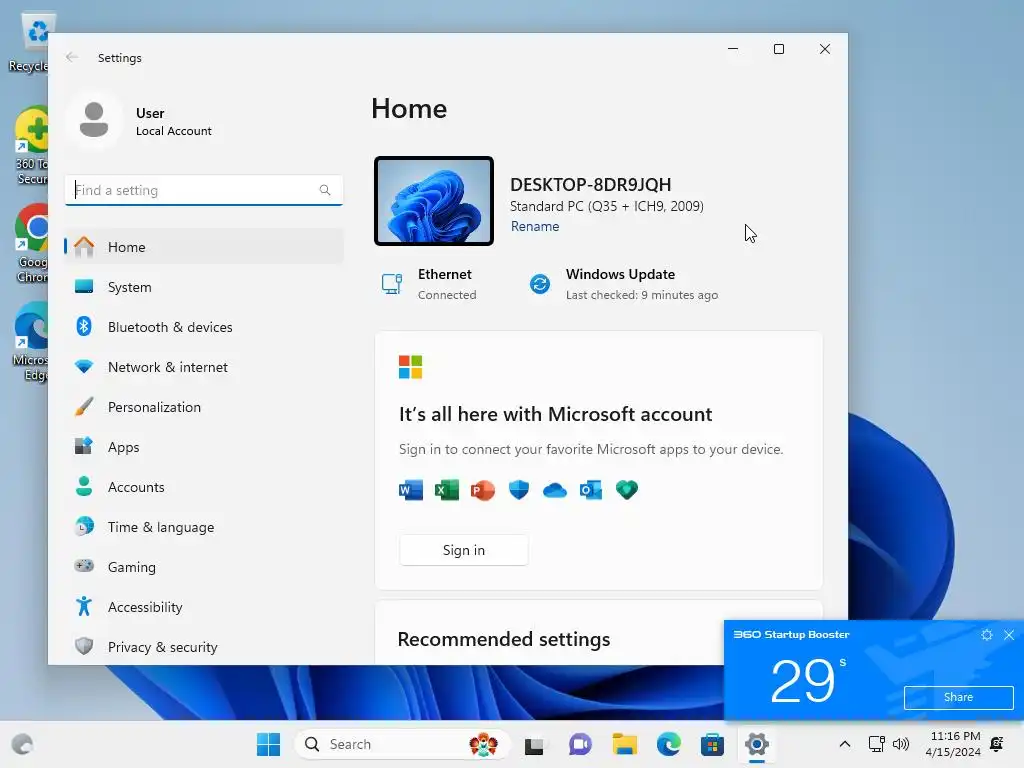This screenshot has width=1024, height=768.
Task: Show hidden icons in system tray
Action: (x=844, y=744)
